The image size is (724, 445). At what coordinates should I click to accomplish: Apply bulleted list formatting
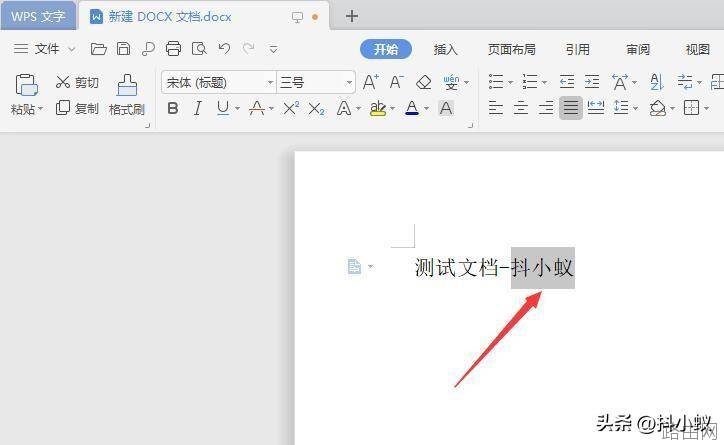click(x=496, y=82)
